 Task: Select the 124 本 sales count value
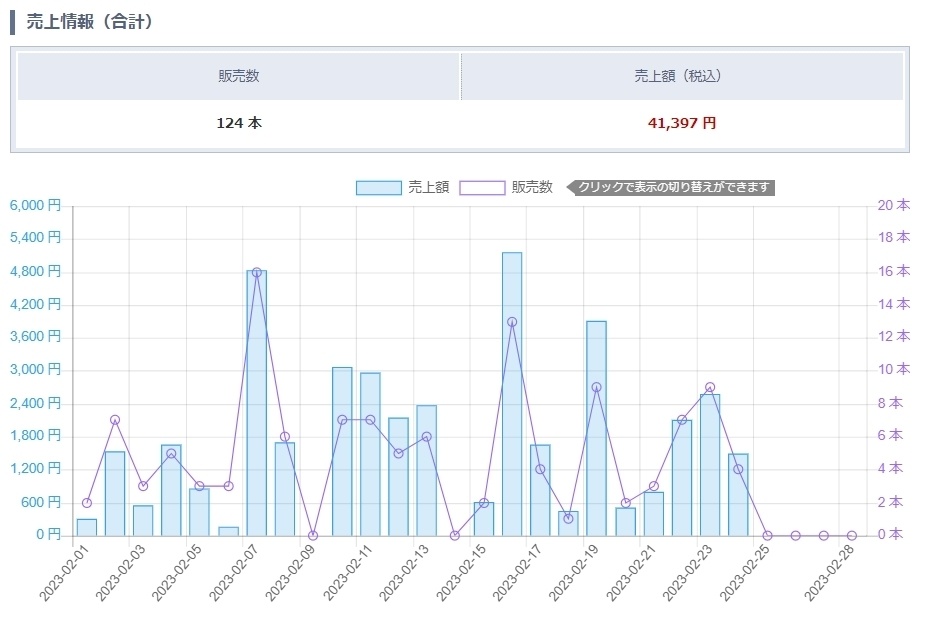pyautogui.click(x=239, y=123)
